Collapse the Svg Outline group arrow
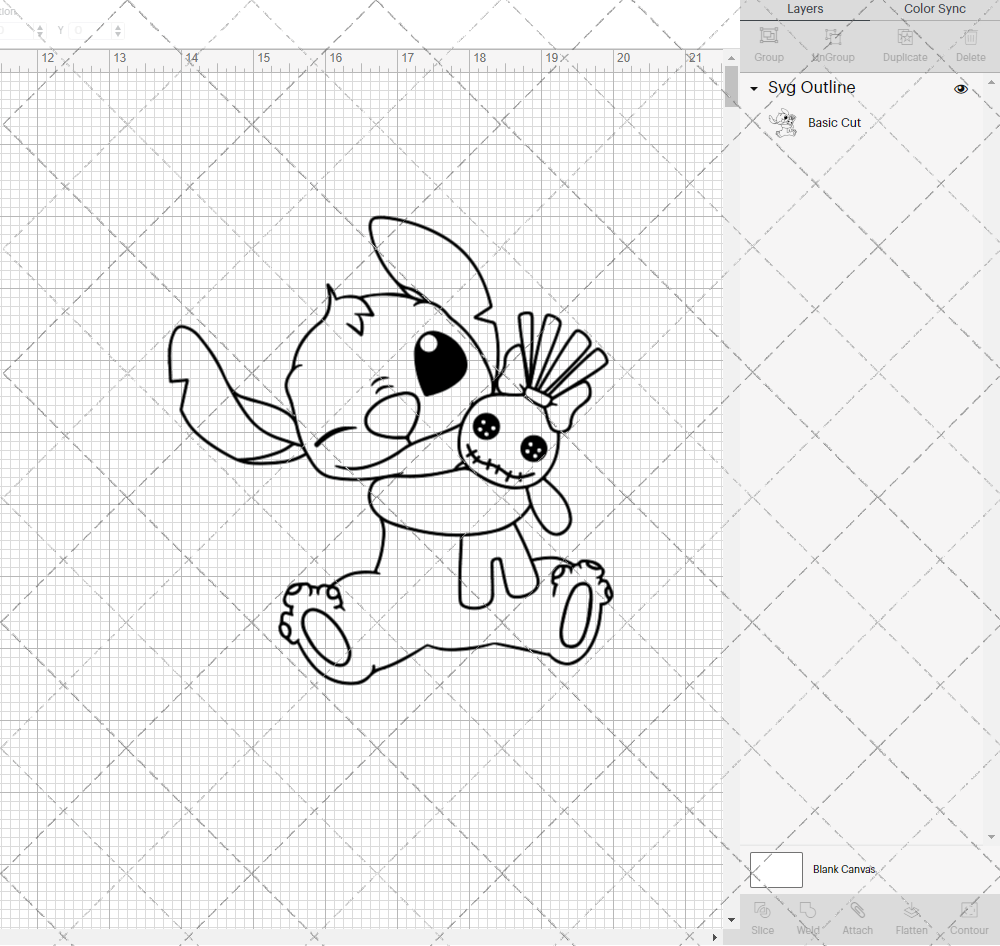 [754, 89]
